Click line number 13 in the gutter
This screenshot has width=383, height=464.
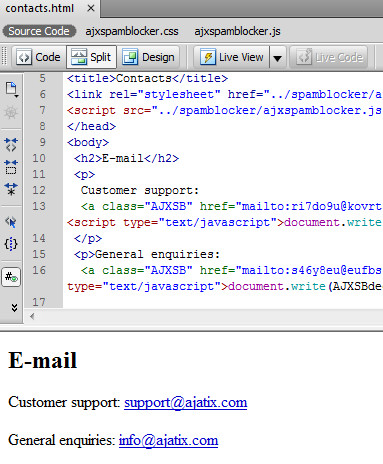click(39, 206)
